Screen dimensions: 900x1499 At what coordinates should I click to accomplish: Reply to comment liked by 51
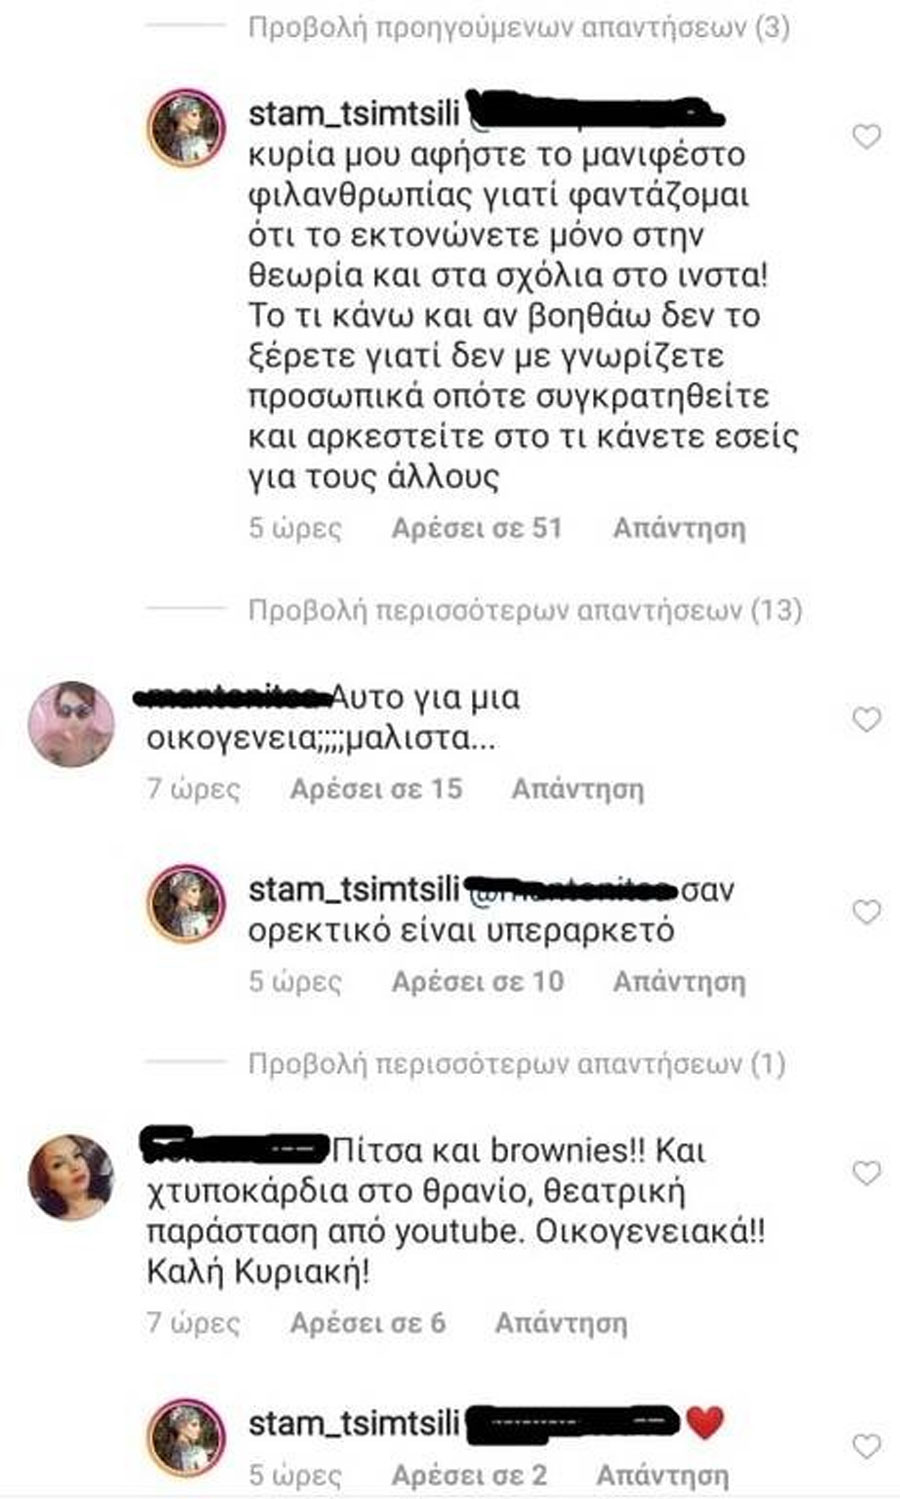(x=679, y=528)
